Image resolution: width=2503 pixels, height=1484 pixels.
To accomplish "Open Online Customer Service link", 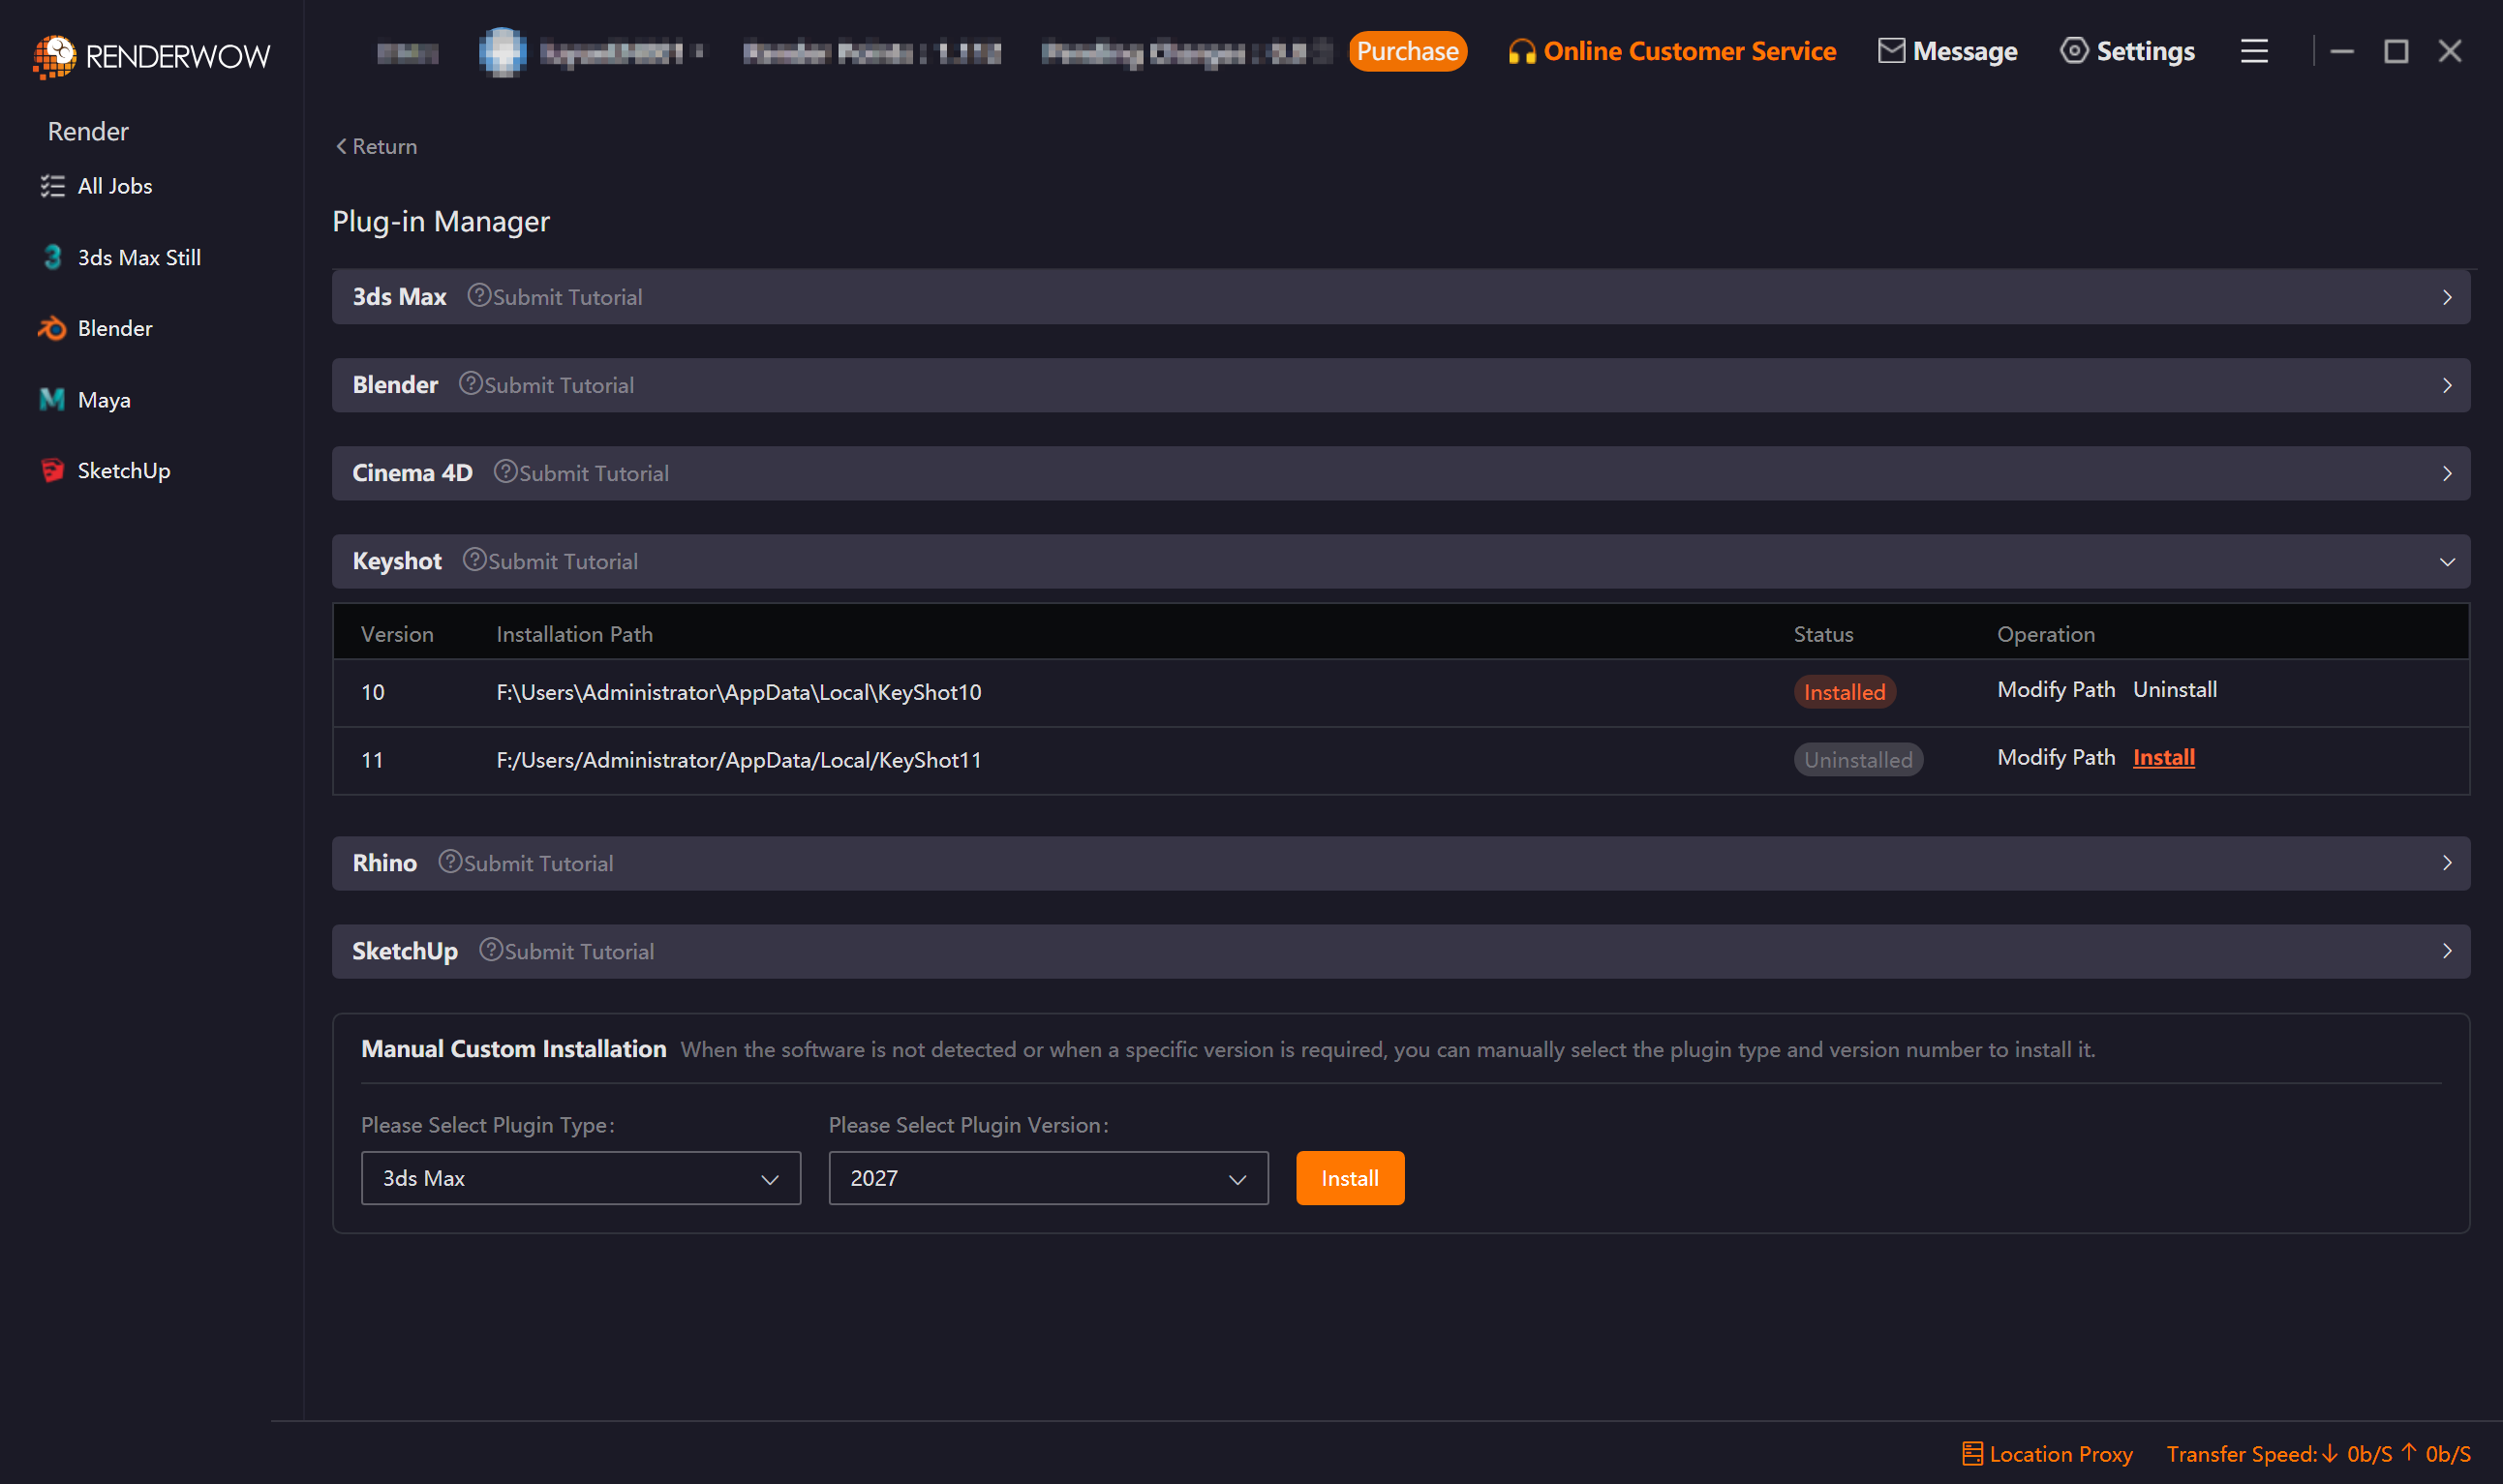I will [x=1689, y=51].
